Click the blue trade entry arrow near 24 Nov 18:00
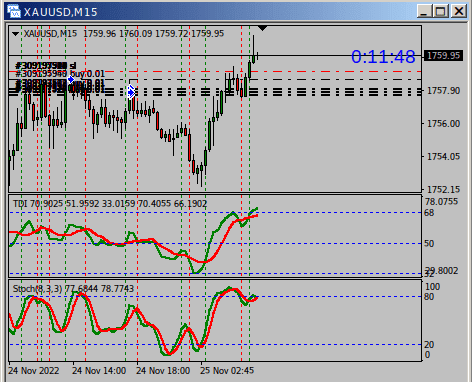 pos(131,92)
